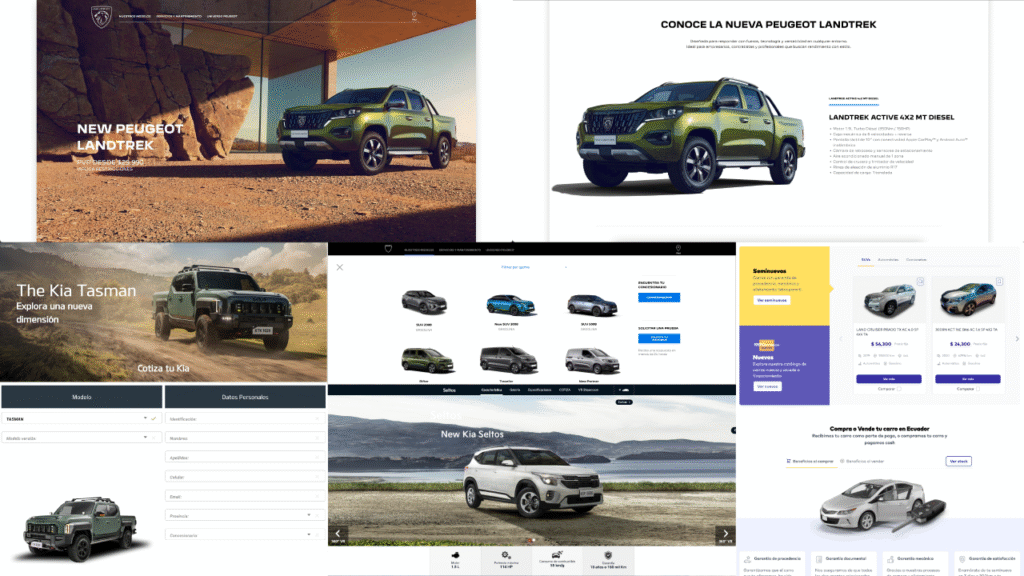The width and height of the screenshot is (1024, 576).
Task: Click right arrow of used car listing carousel
Action: [x=1017, y=338]
